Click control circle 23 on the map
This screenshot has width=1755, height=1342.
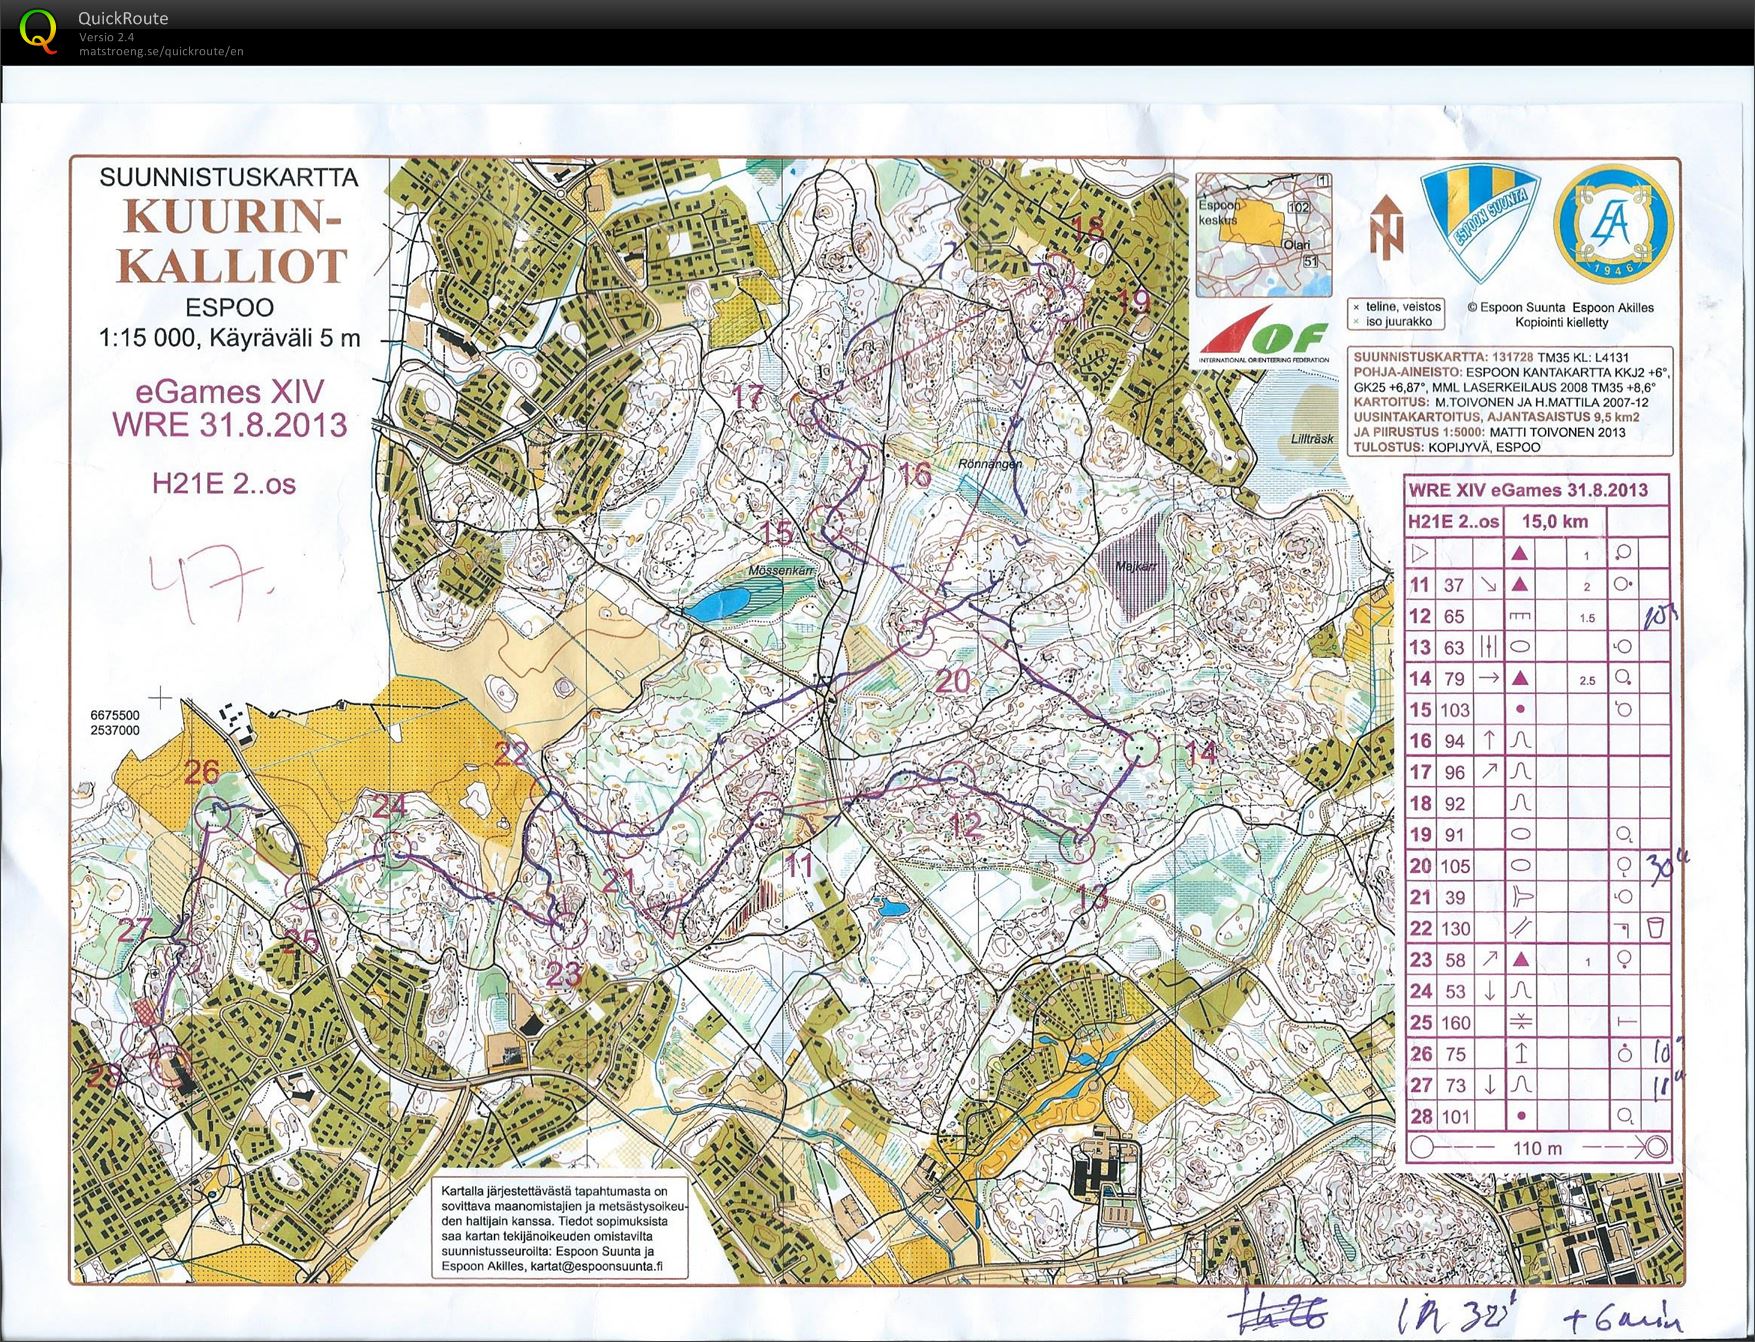point(567,929)
